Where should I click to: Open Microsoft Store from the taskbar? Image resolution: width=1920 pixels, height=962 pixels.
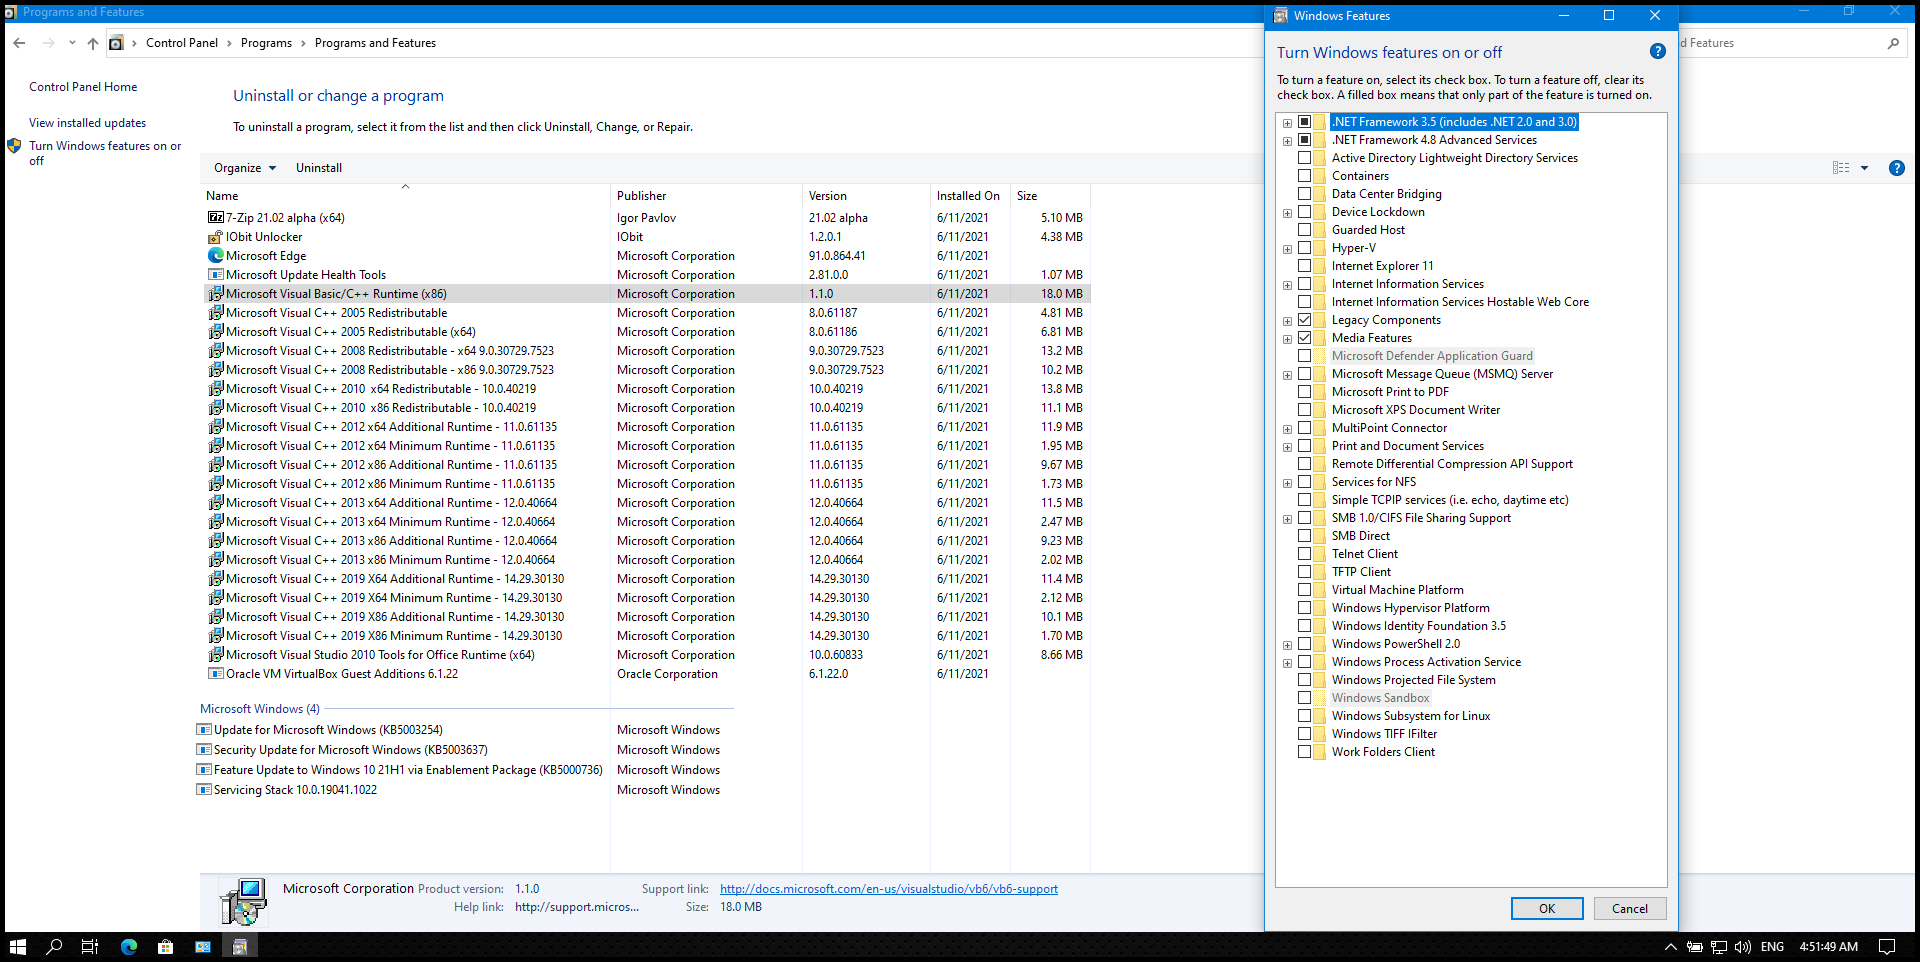click(x=165, y=946)
